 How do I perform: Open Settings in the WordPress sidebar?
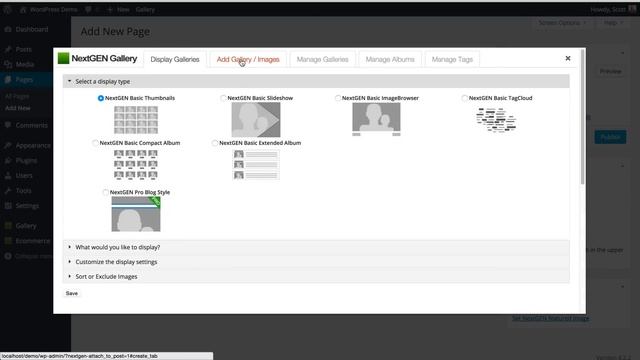tap(27, 206)
